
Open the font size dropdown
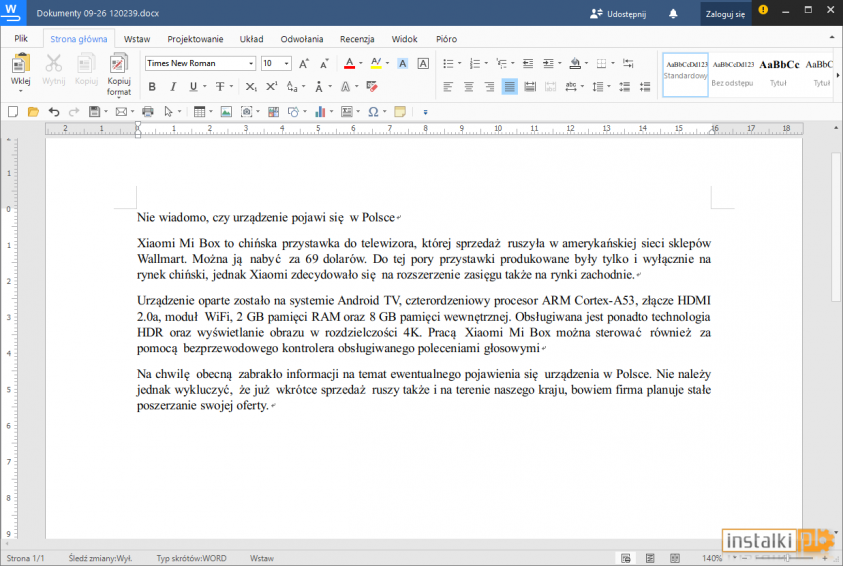pyautogui.click(x=287, y=63)
